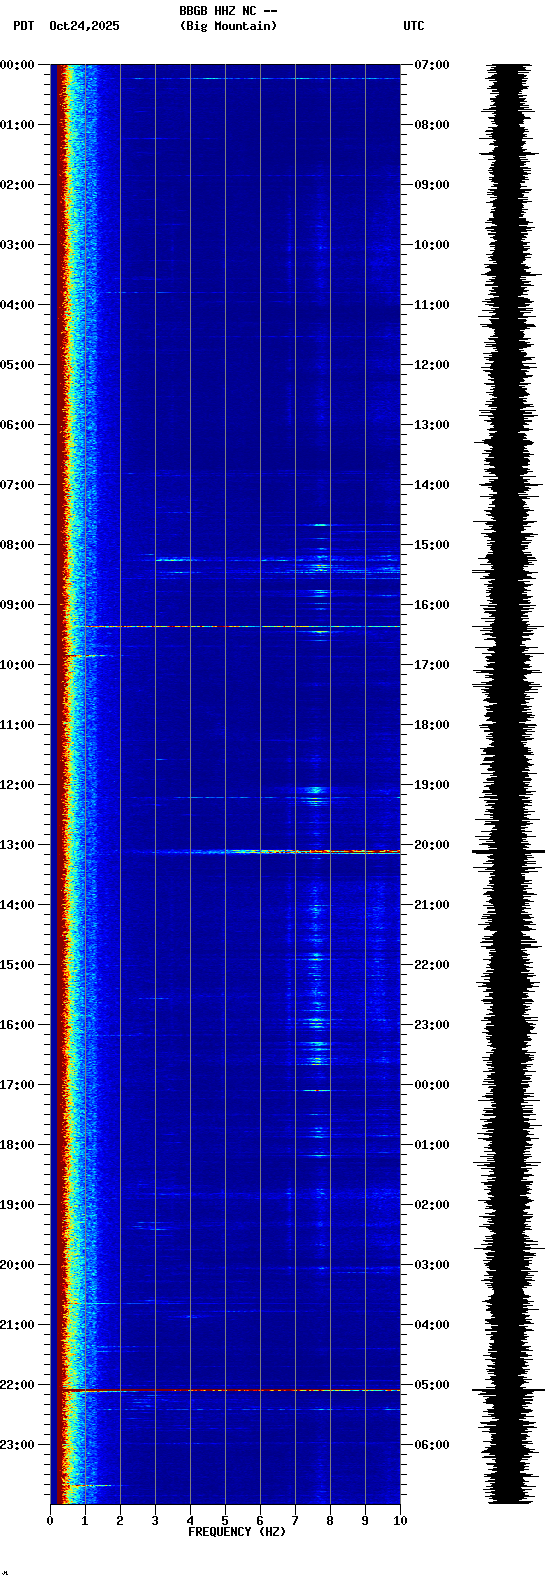This screenshot has width=552, height=1584.
Task: Click the "FREQUENCY (HZ)" axis title
Action: point(237,1532)
